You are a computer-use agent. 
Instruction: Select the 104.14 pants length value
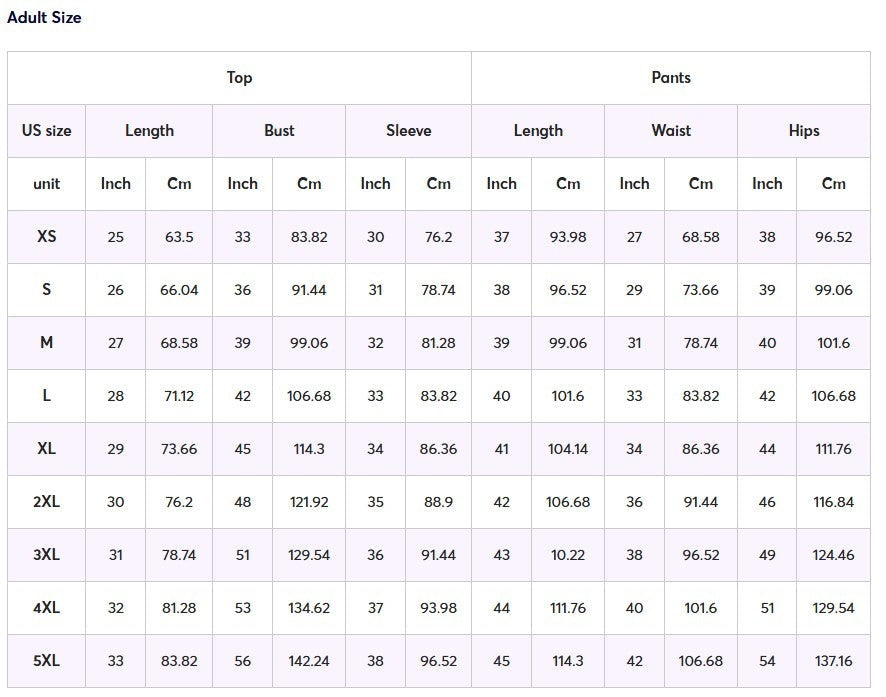tap(568, 449)
